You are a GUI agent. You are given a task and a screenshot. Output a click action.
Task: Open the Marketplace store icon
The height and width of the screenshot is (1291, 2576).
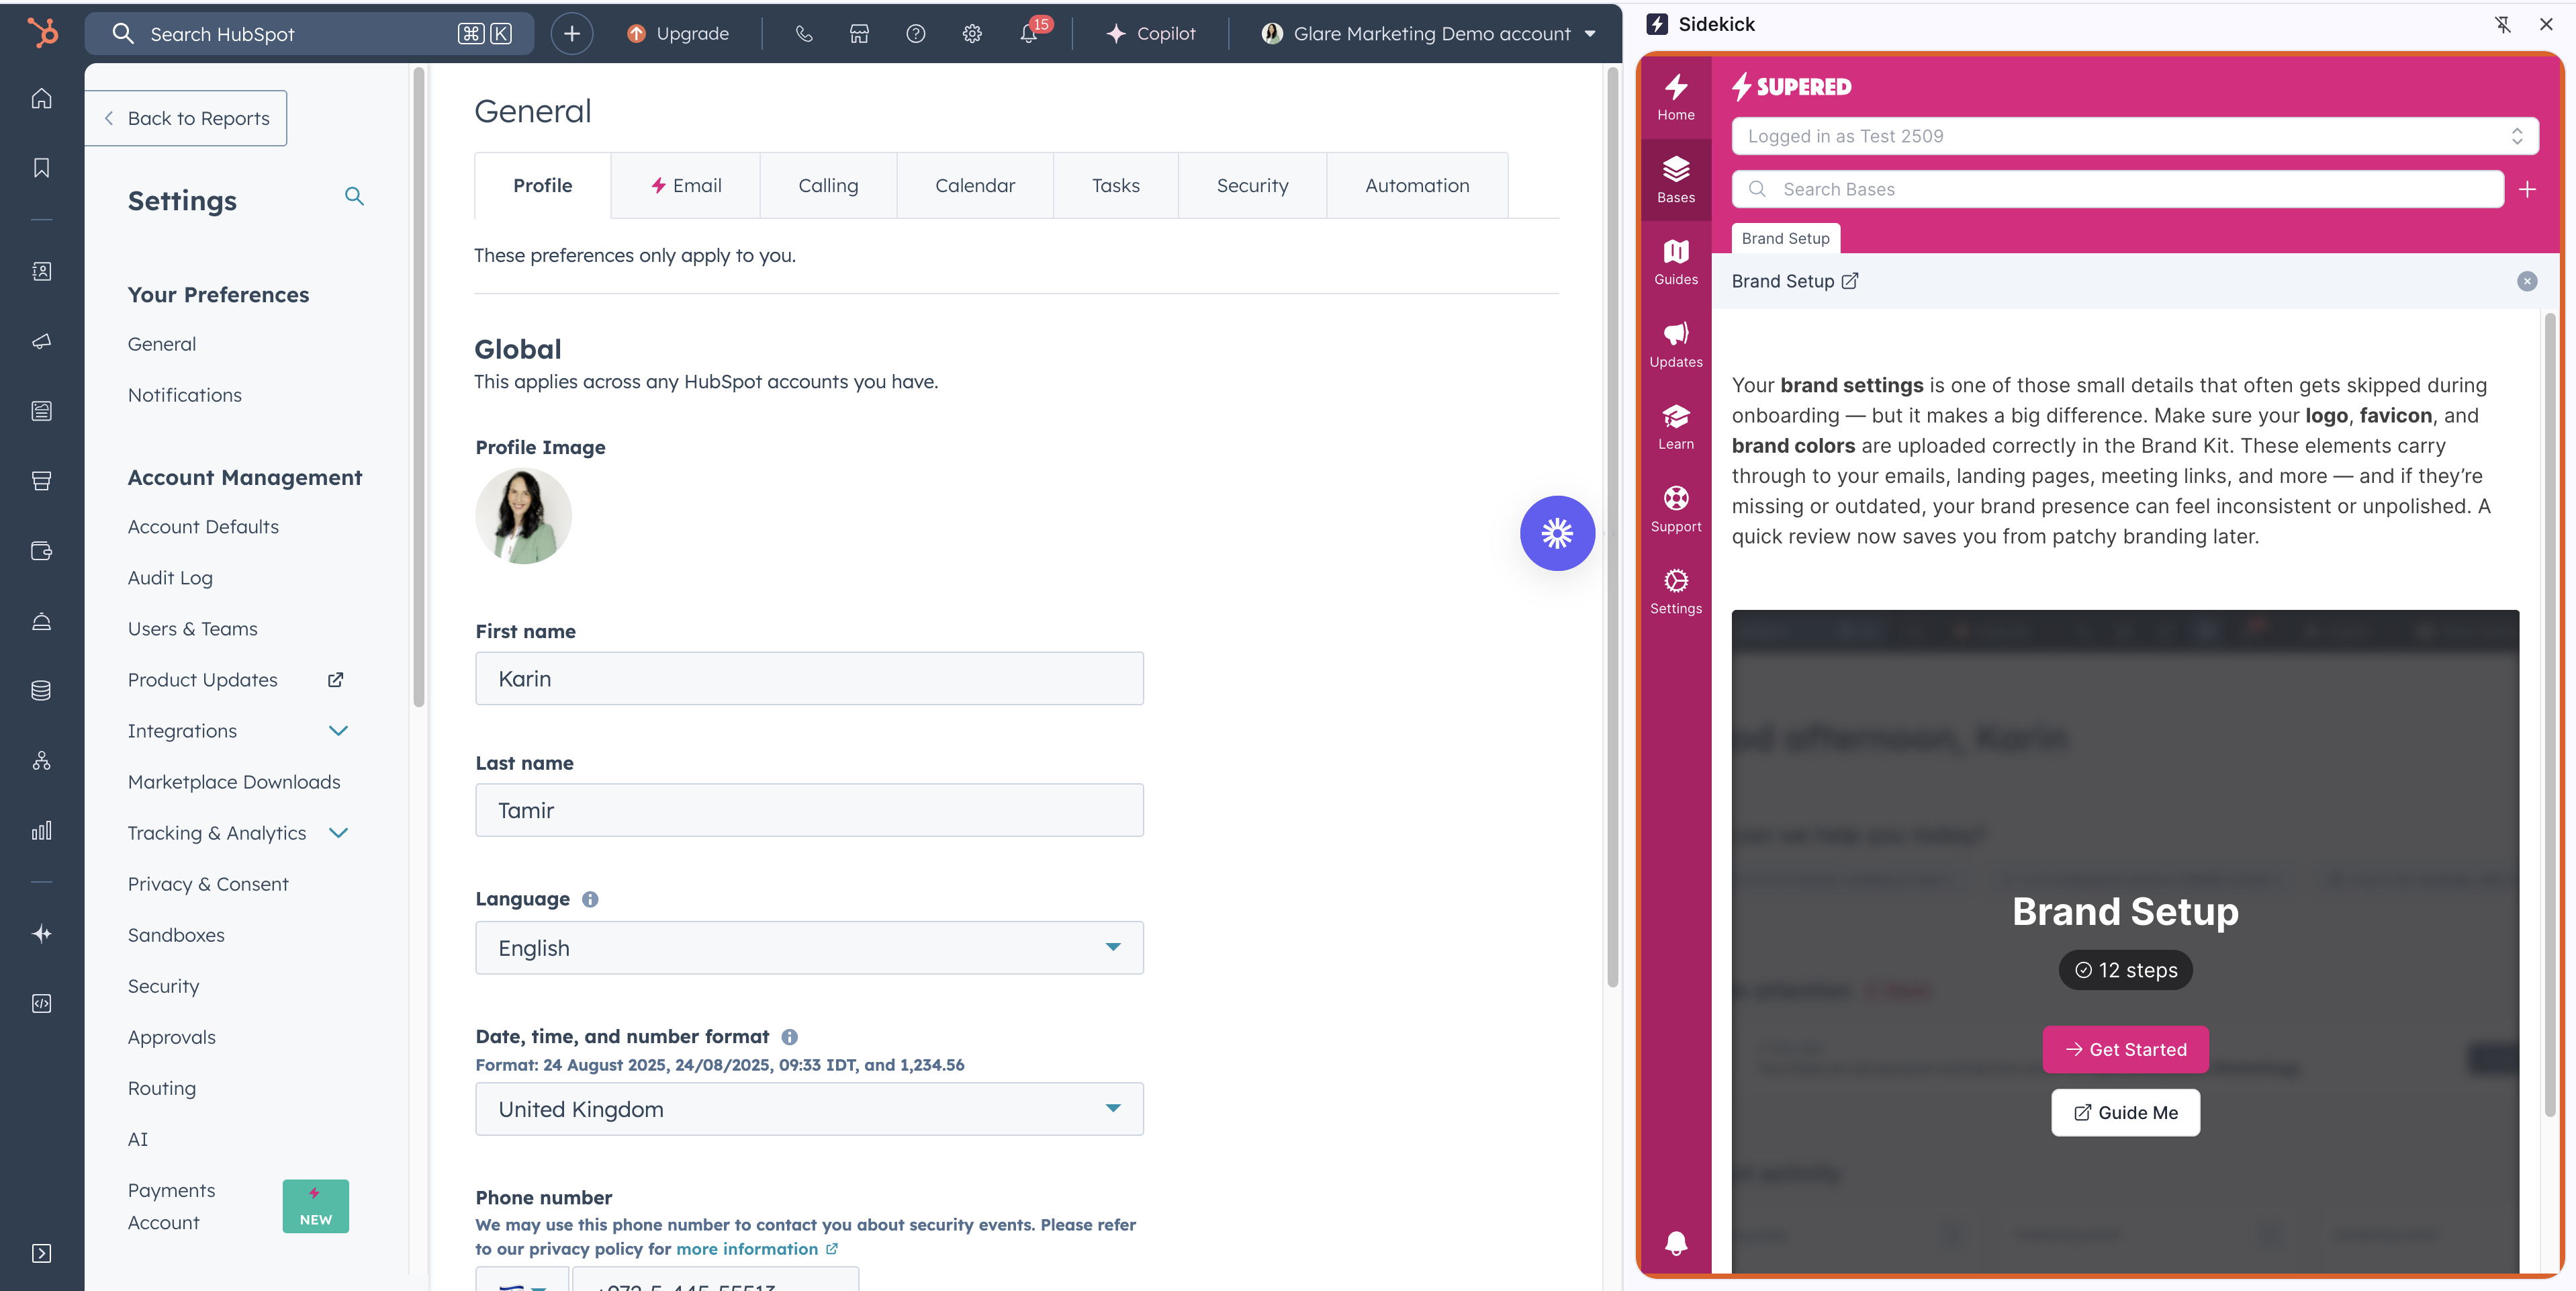click(859, 33)
